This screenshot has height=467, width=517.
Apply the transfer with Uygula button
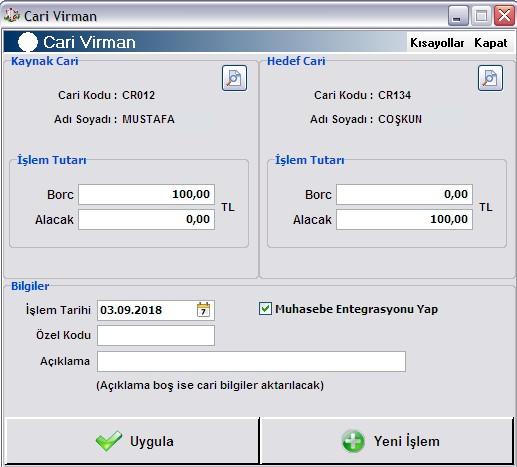pos(132,441)
